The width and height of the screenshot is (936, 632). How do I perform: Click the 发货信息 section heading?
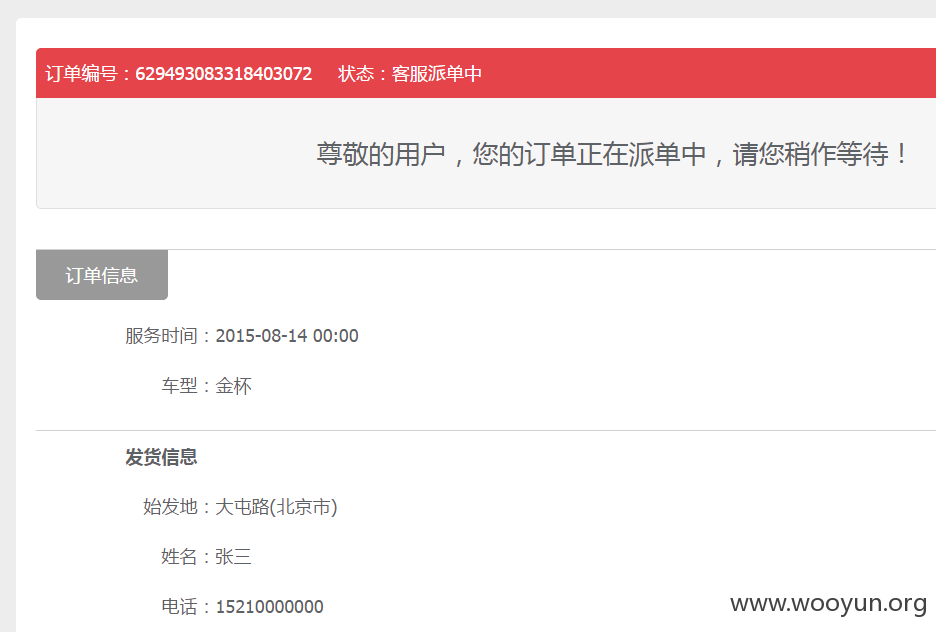point(161,457)
